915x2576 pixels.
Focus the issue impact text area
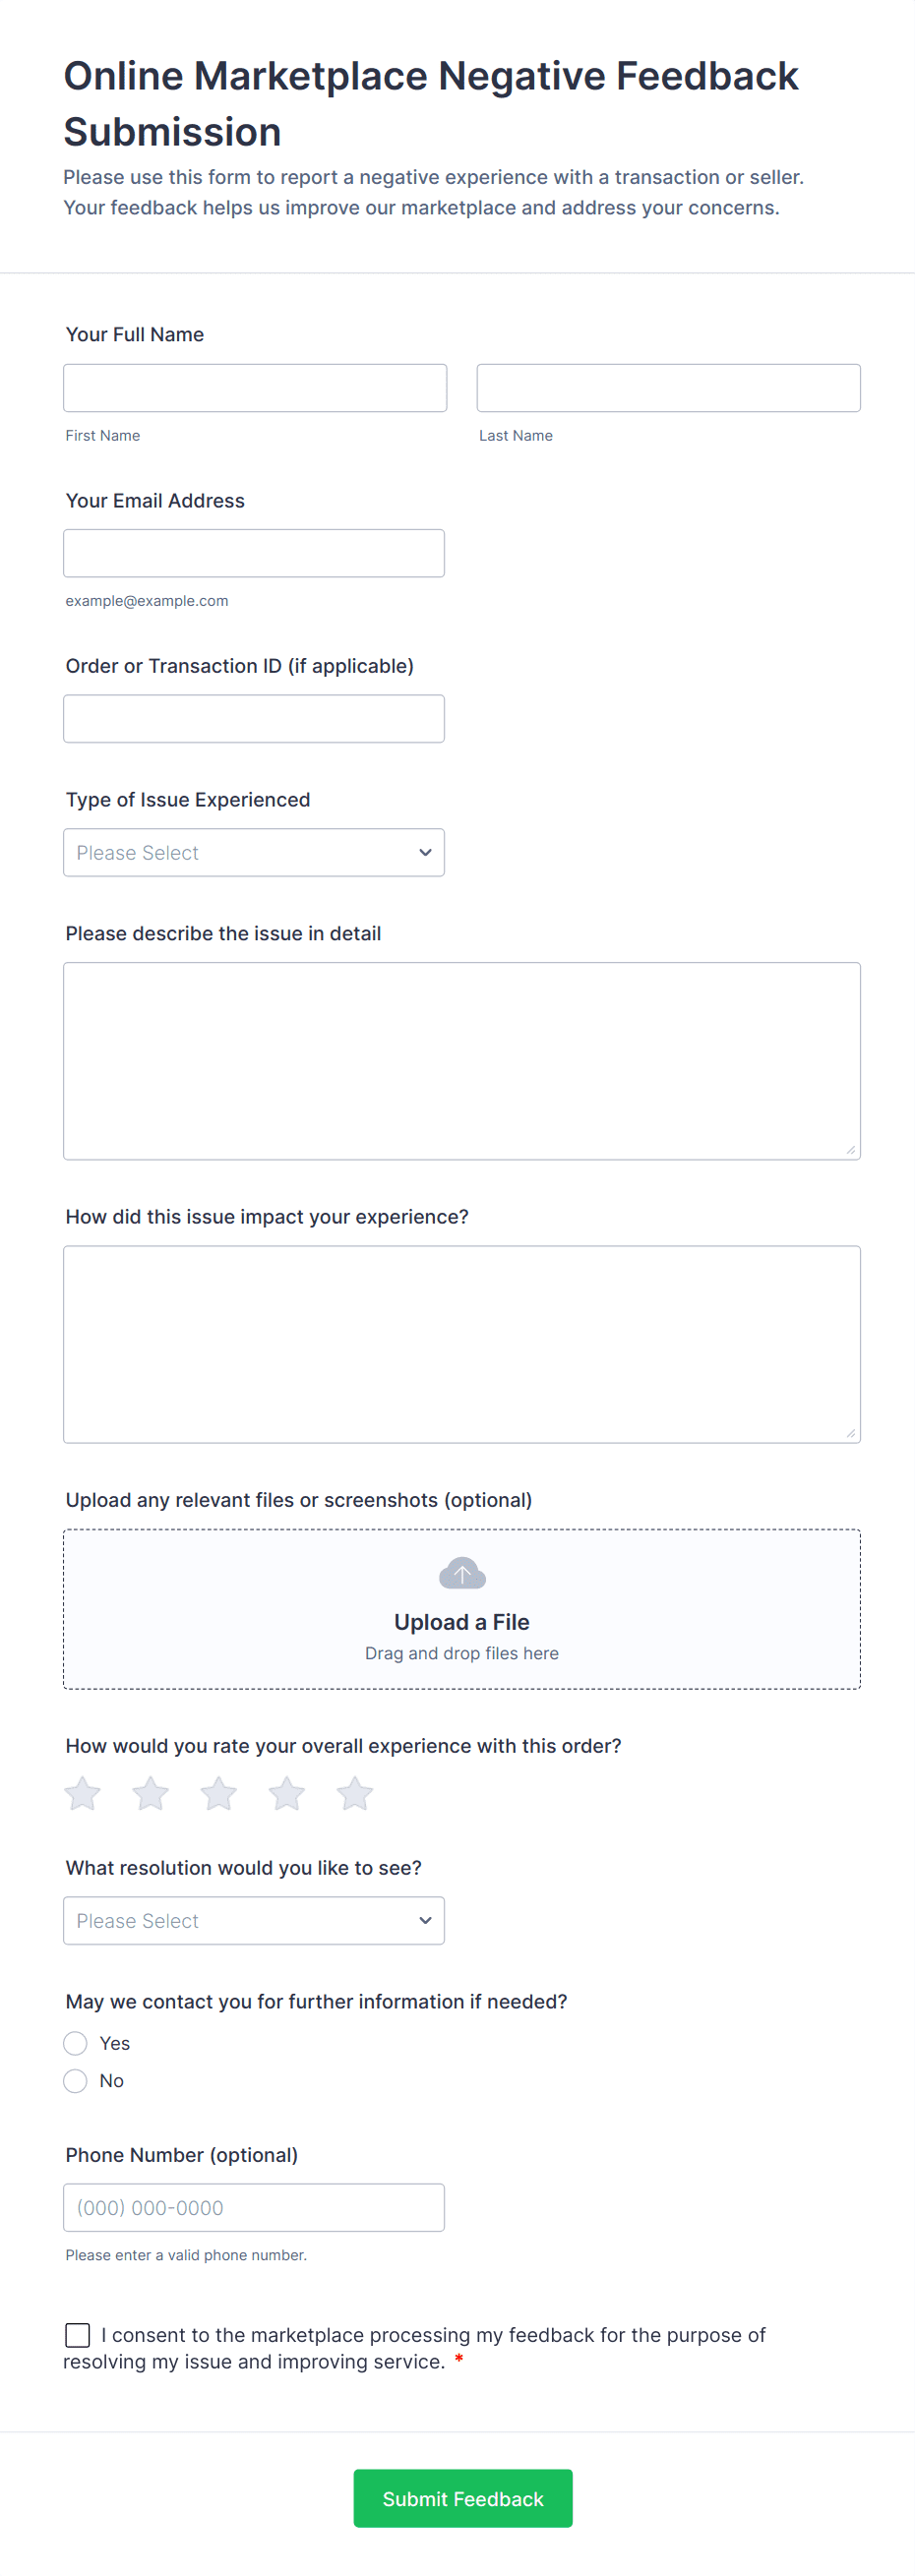point(462,1344)
